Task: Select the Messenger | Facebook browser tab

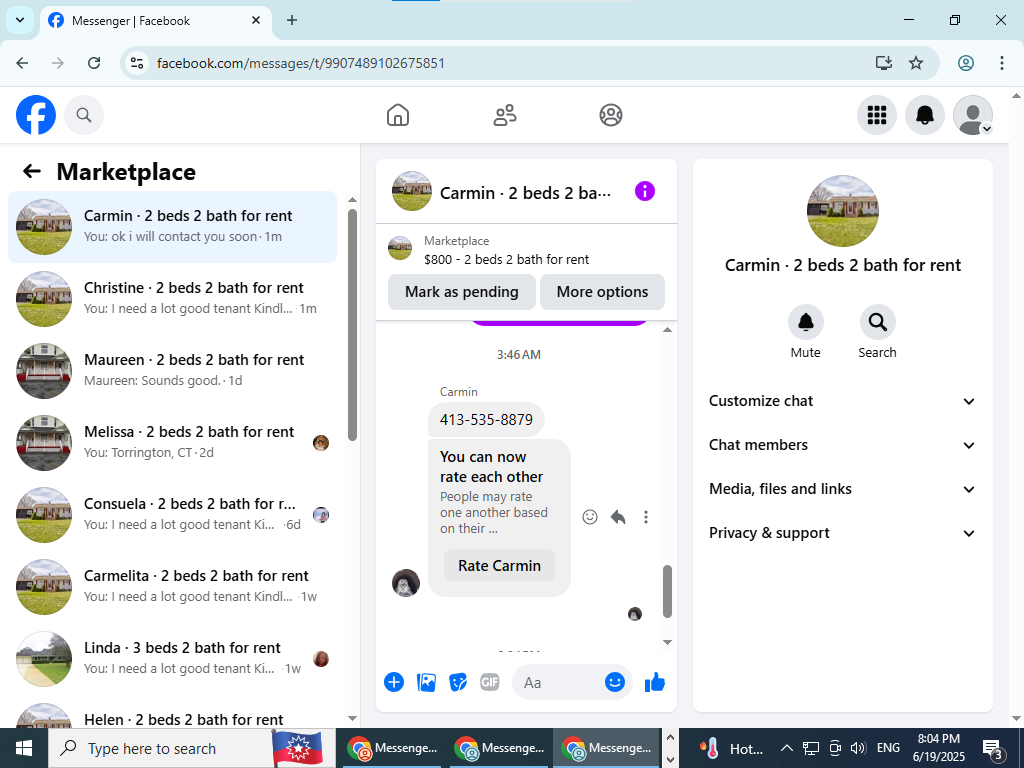Action: (153, 21)
